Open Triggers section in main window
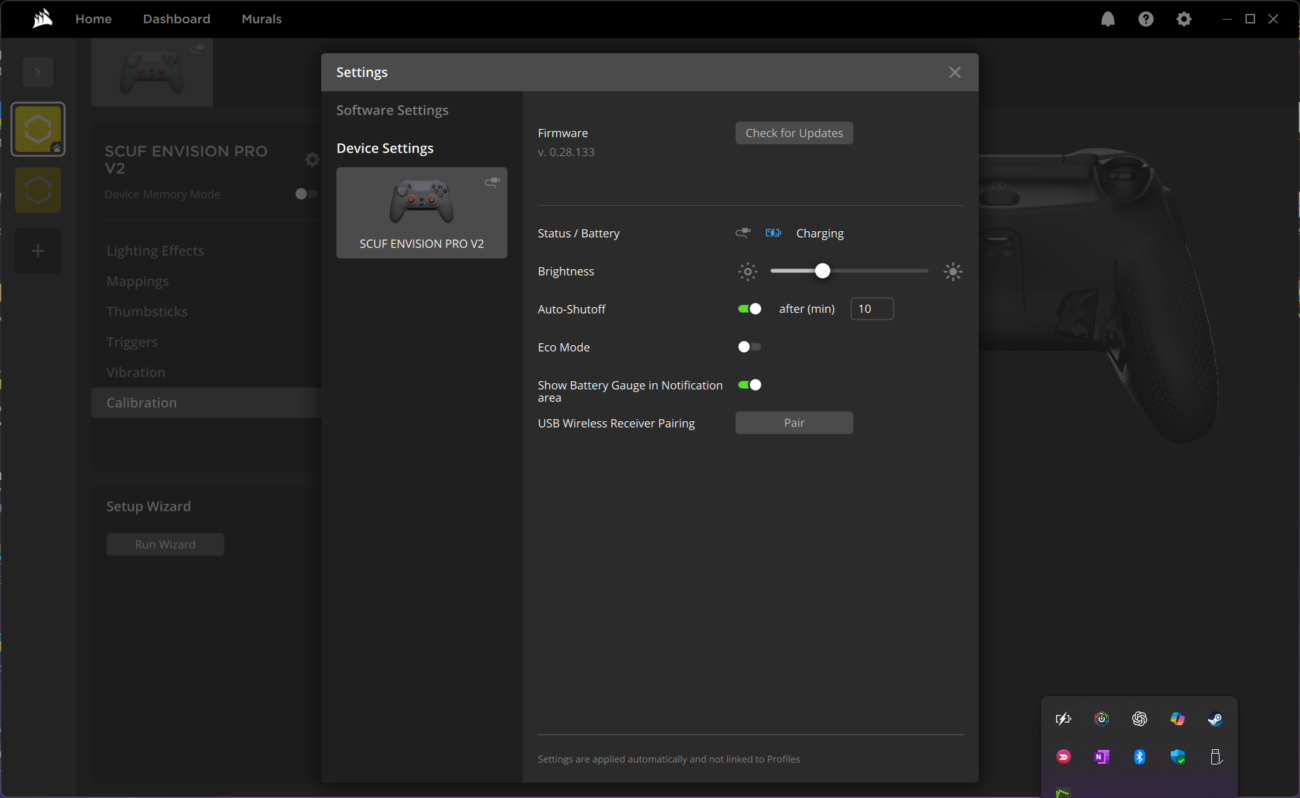The height and width of the screenshot is (798, 1300). pos(132,342)
